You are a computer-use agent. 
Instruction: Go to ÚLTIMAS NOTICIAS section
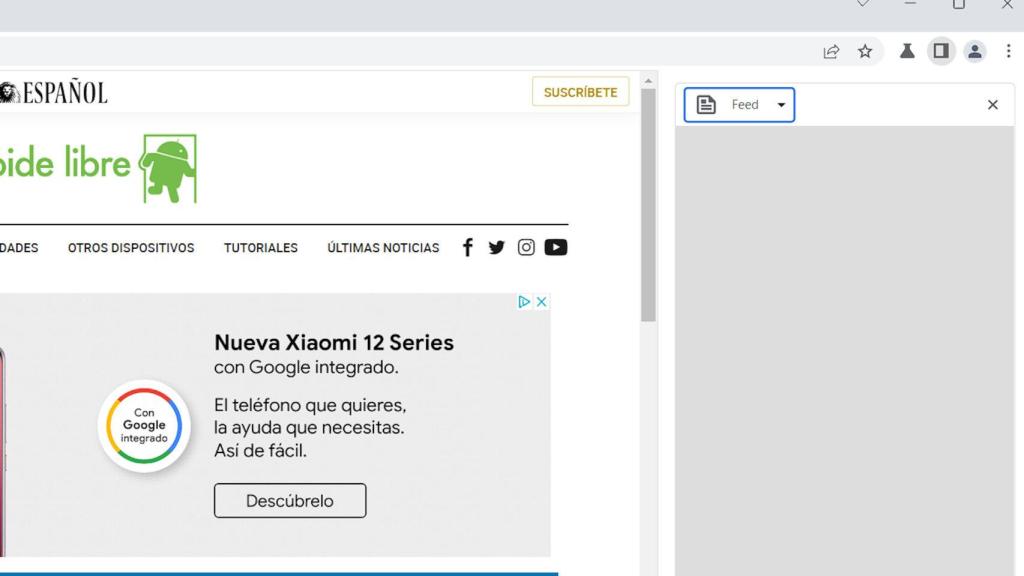(383, 248)
